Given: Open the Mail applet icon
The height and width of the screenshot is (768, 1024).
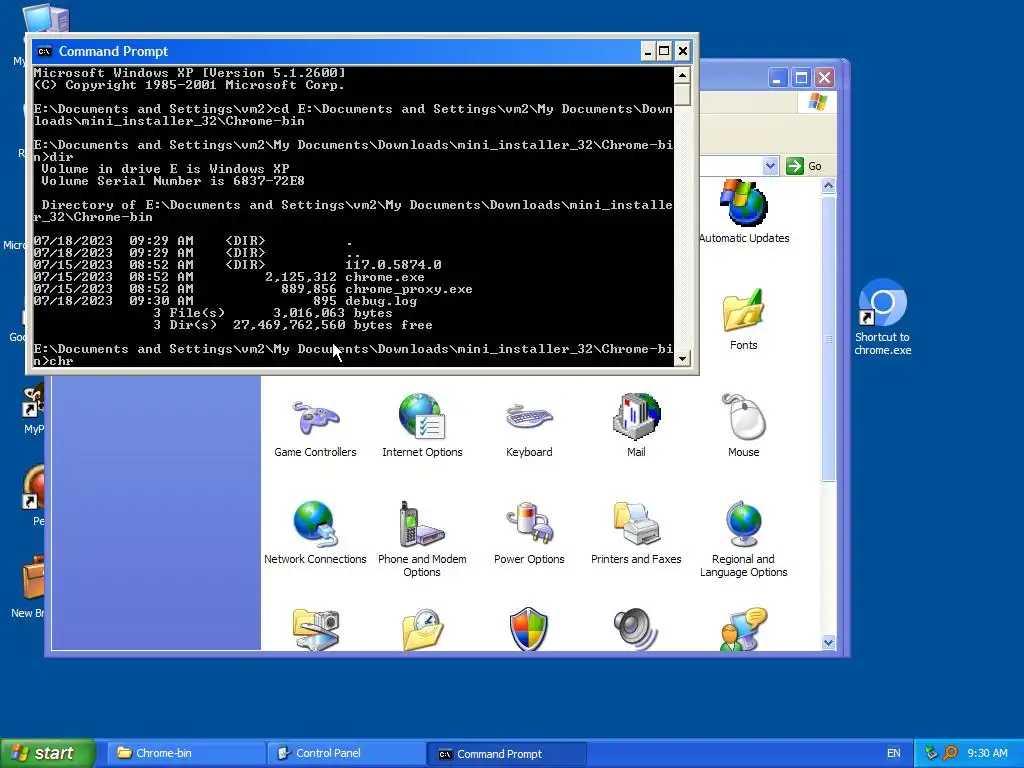Looking at the screenshot, I should [x=636, y=426].
